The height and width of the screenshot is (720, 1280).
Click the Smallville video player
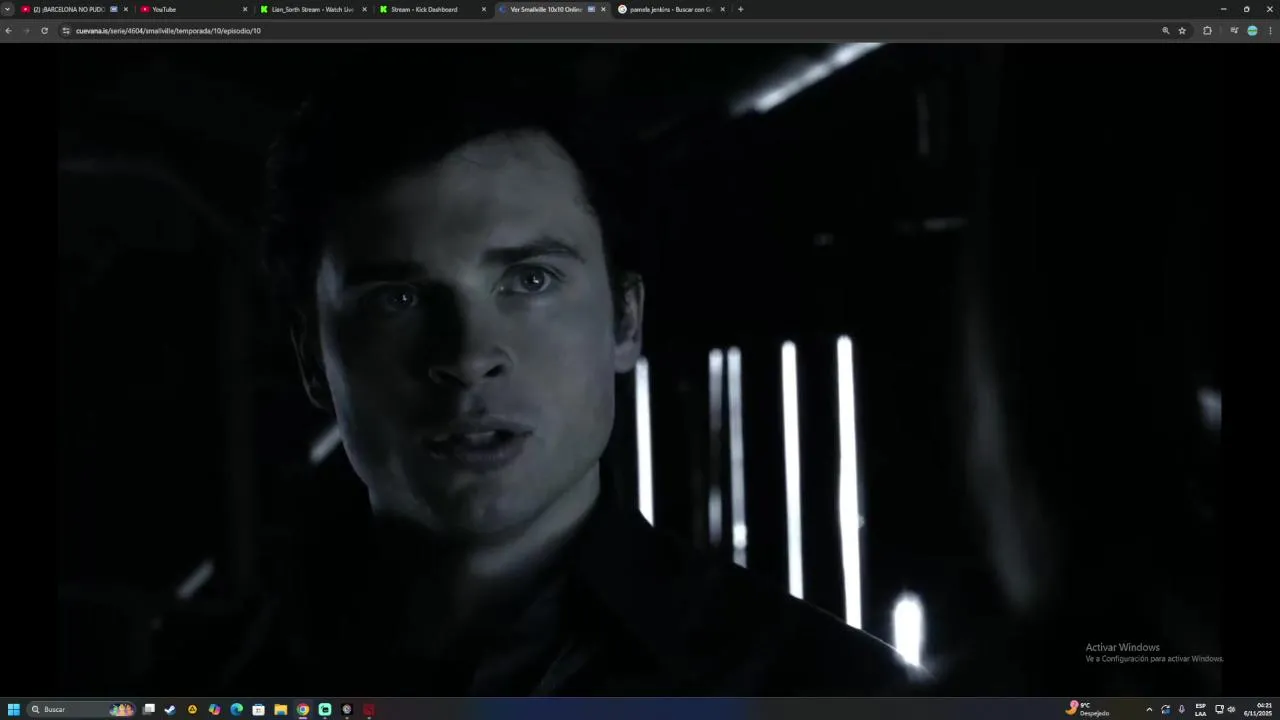click(x=640, y=369)
